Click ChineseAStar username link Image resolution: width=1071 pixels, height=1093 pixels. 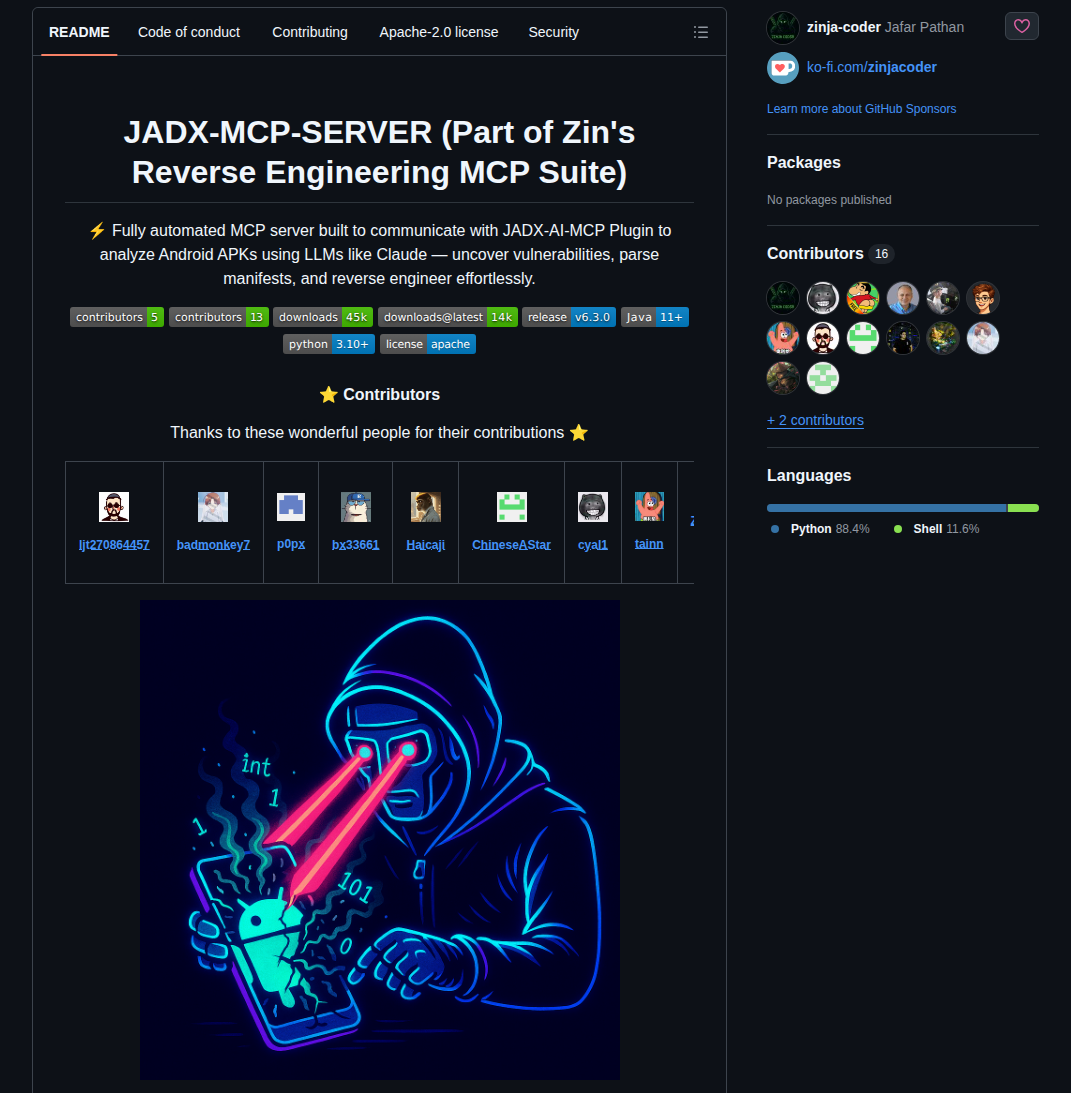[x=511, y=545]
